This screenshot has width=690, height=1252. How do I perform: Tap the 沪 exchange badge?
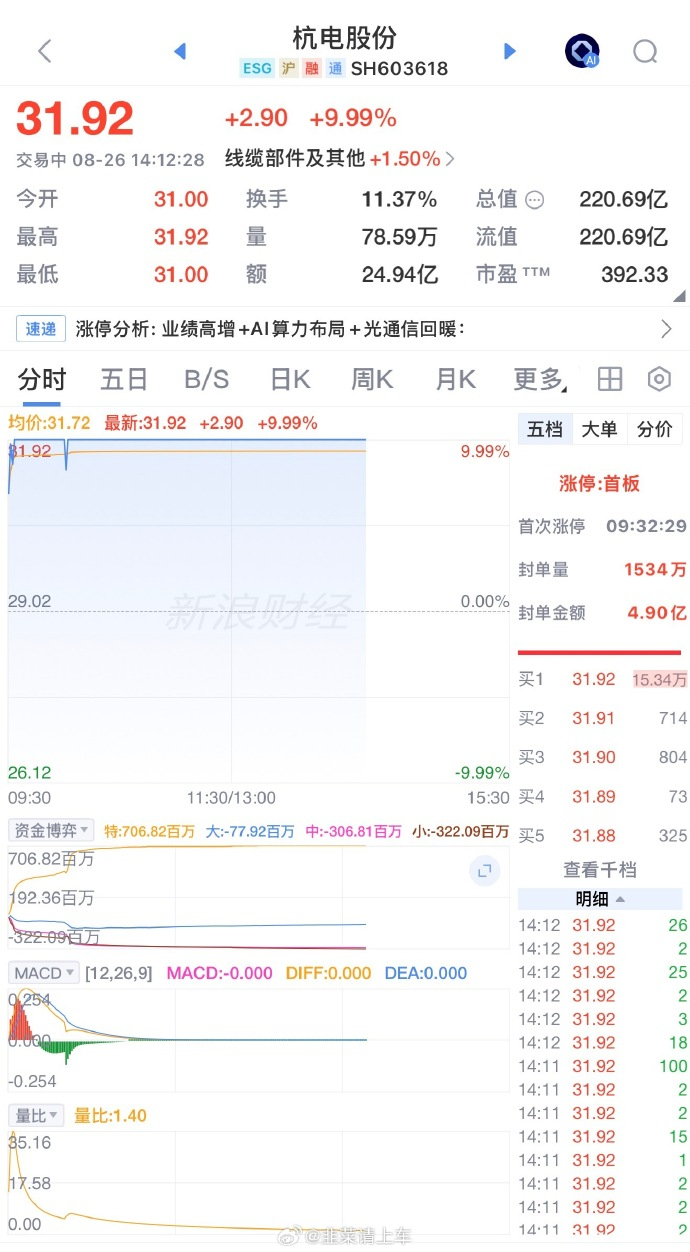click(x=288, y=68)
